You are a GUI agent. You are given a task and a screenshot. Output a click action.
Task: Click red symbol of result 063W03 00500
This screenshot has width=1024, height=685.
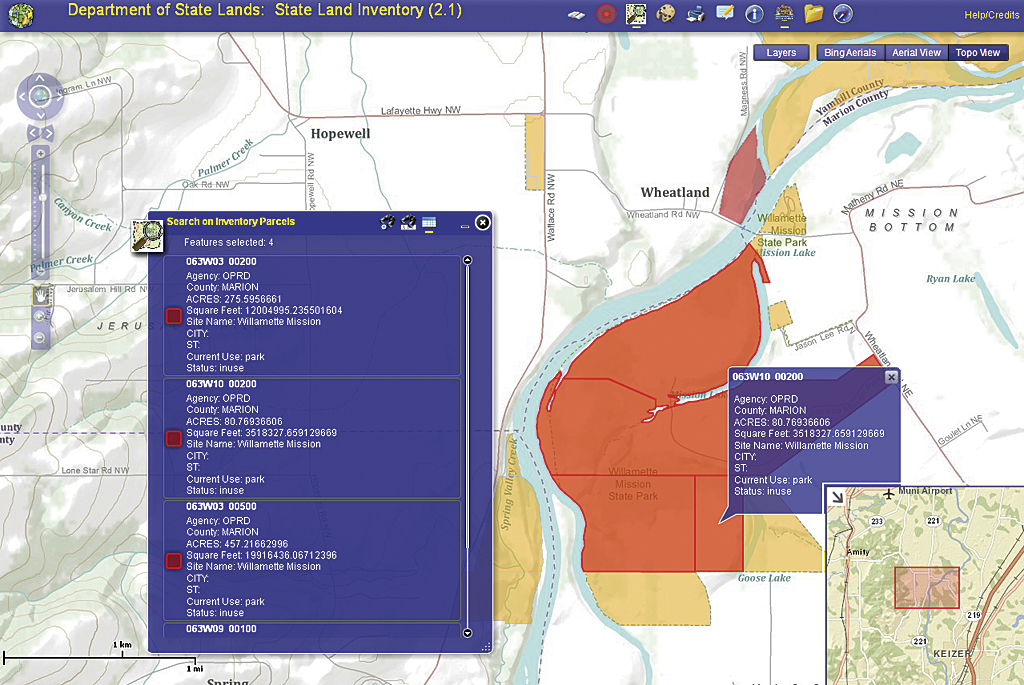pyautogui.click(x=174, y=561)
